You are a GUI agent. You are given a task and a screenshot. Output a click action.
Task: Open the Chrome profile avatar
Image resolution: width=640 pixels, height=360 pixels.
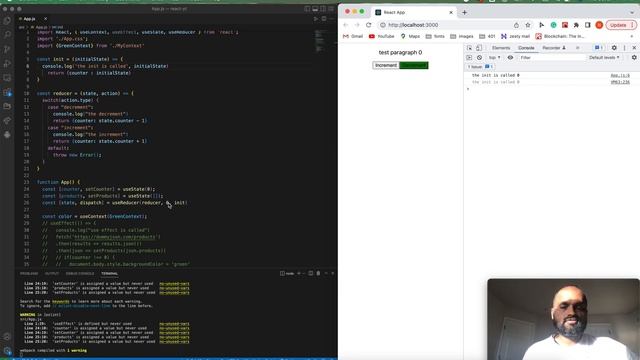coord(599,25)
